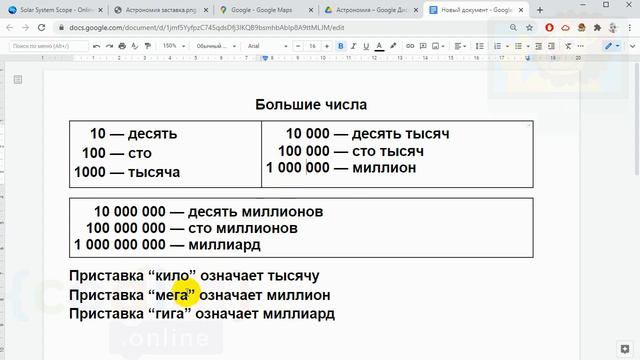Open the orange face extension icon

pyautogui.click(x=581, y=28)
